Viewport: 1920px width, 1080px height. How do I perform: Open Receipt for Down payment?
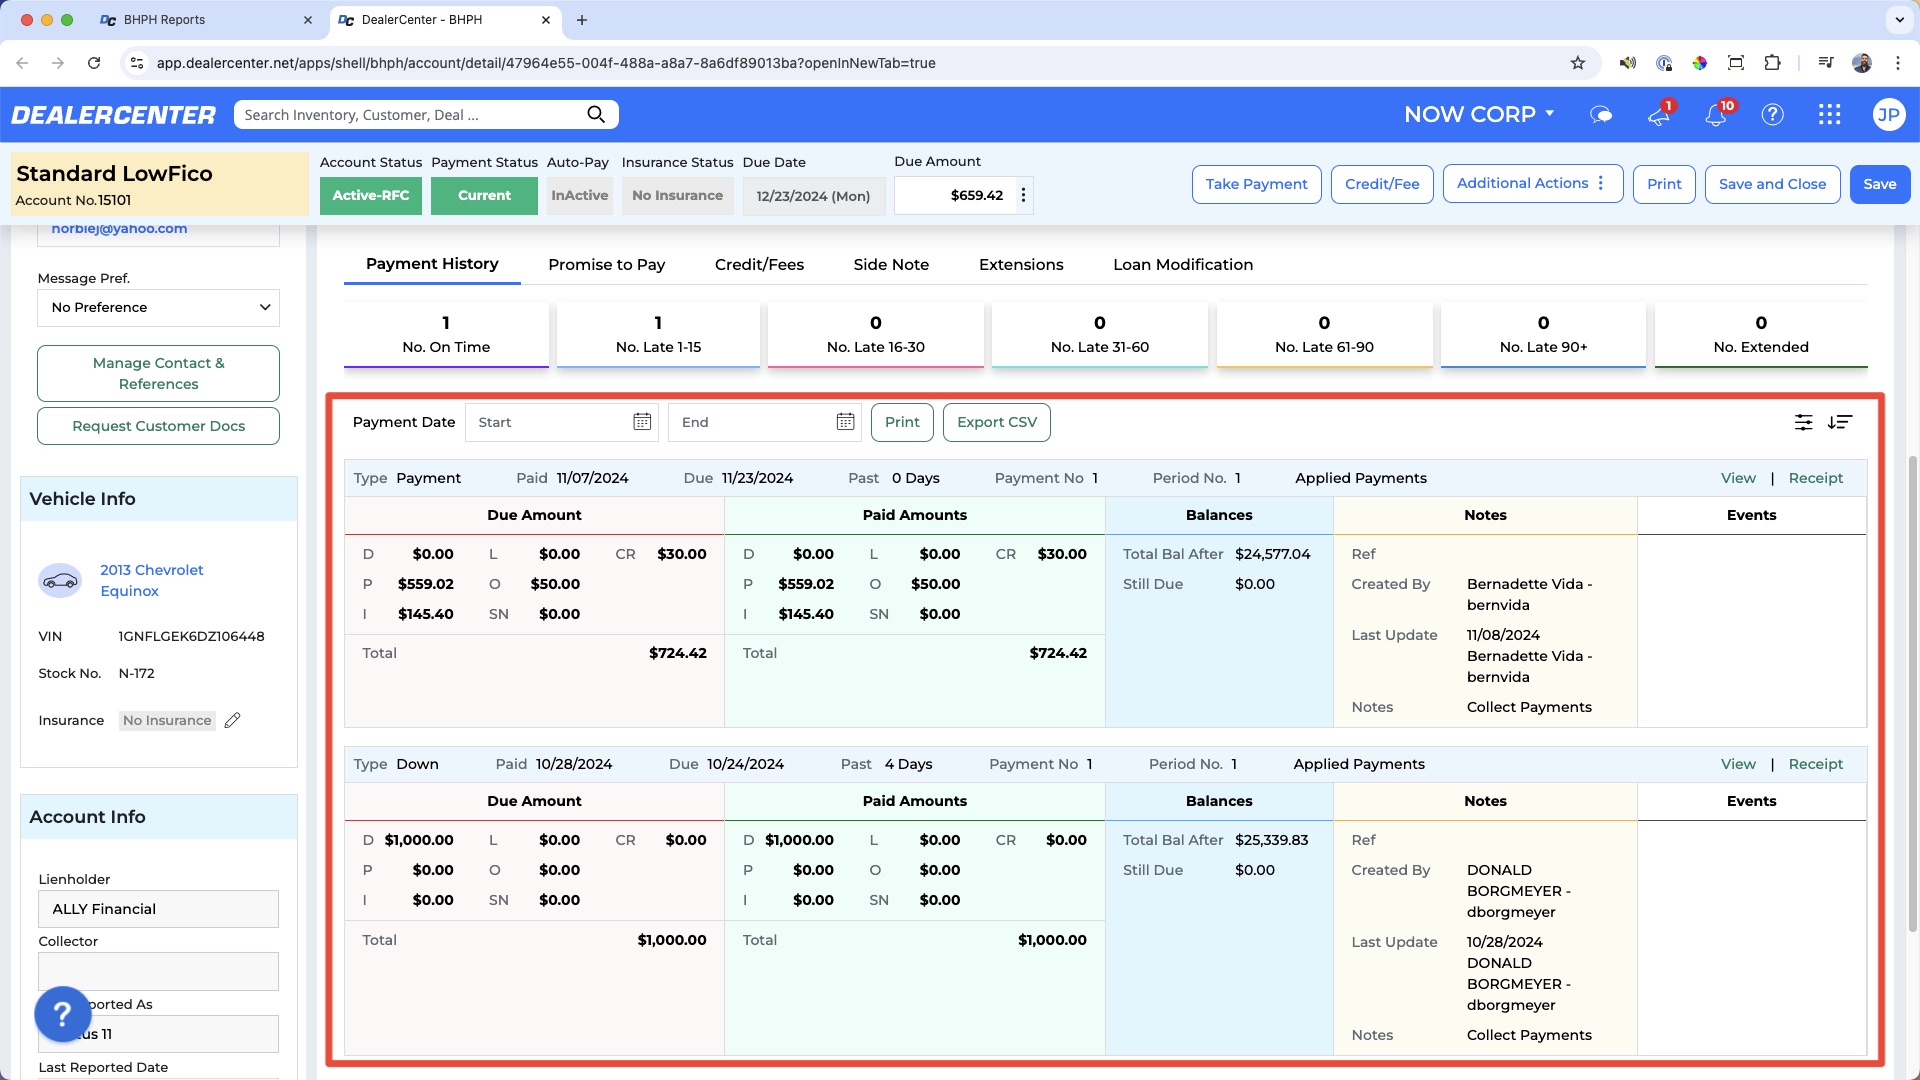click(x=1815, y=764)
